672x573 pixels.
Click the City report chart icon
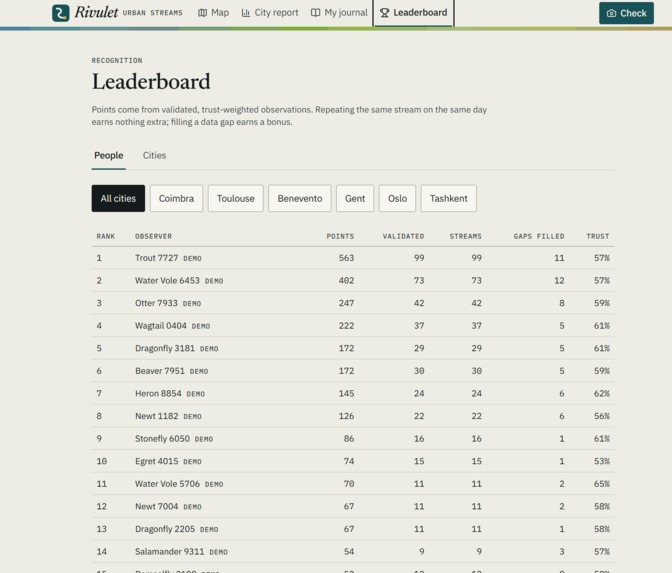[246, 13]
